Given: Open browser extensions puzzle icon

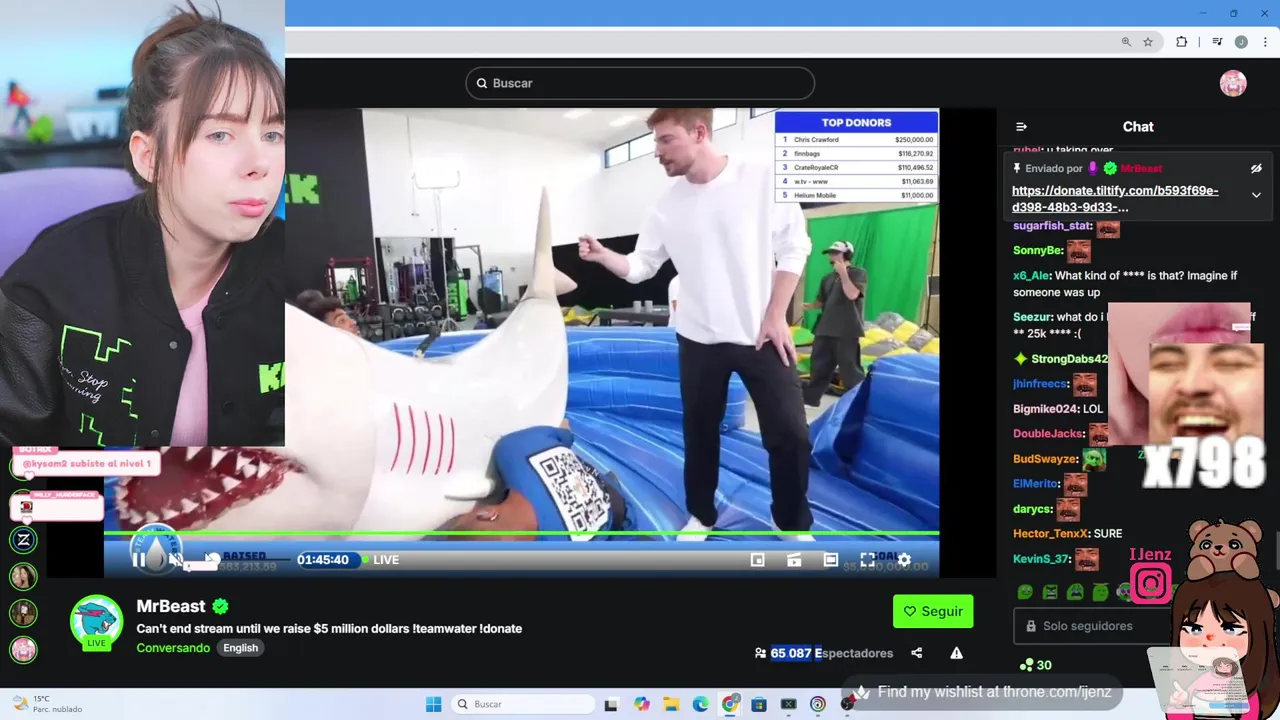Looking at the screenshot, I should (x=1181, y=42).
